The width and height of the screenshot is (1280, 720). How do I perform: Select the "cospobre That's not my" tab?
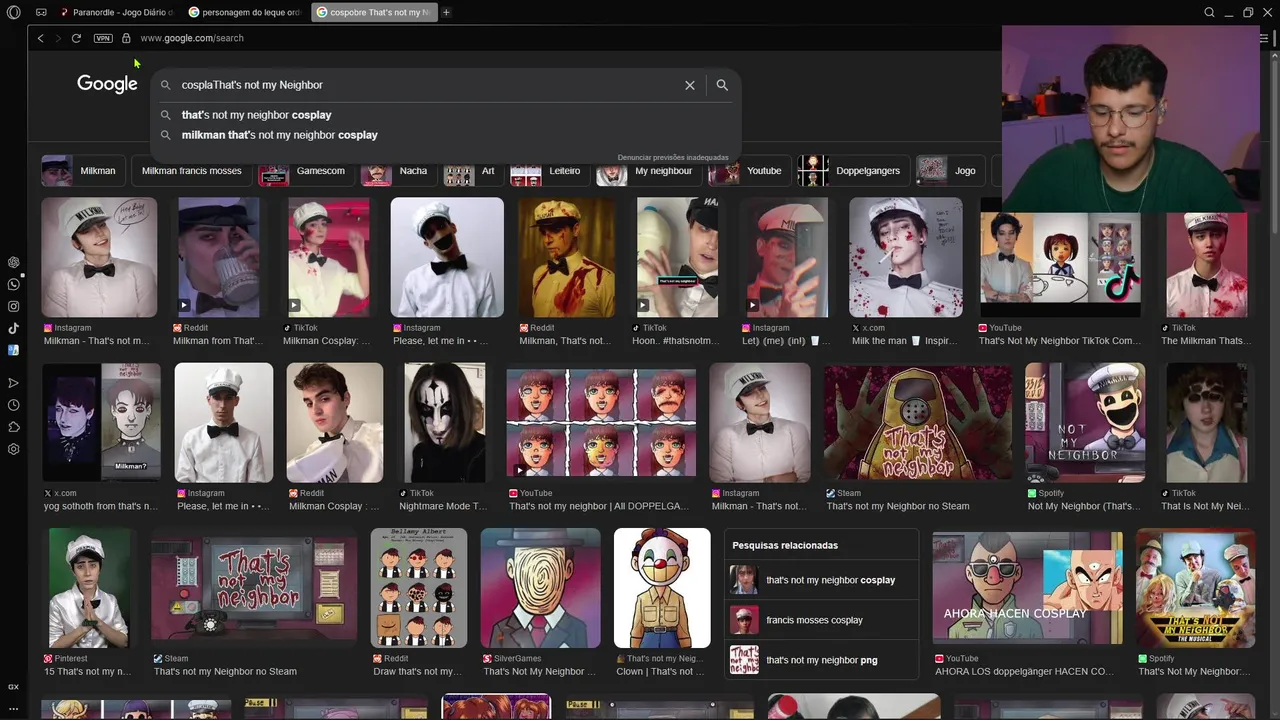click(373, 12)
